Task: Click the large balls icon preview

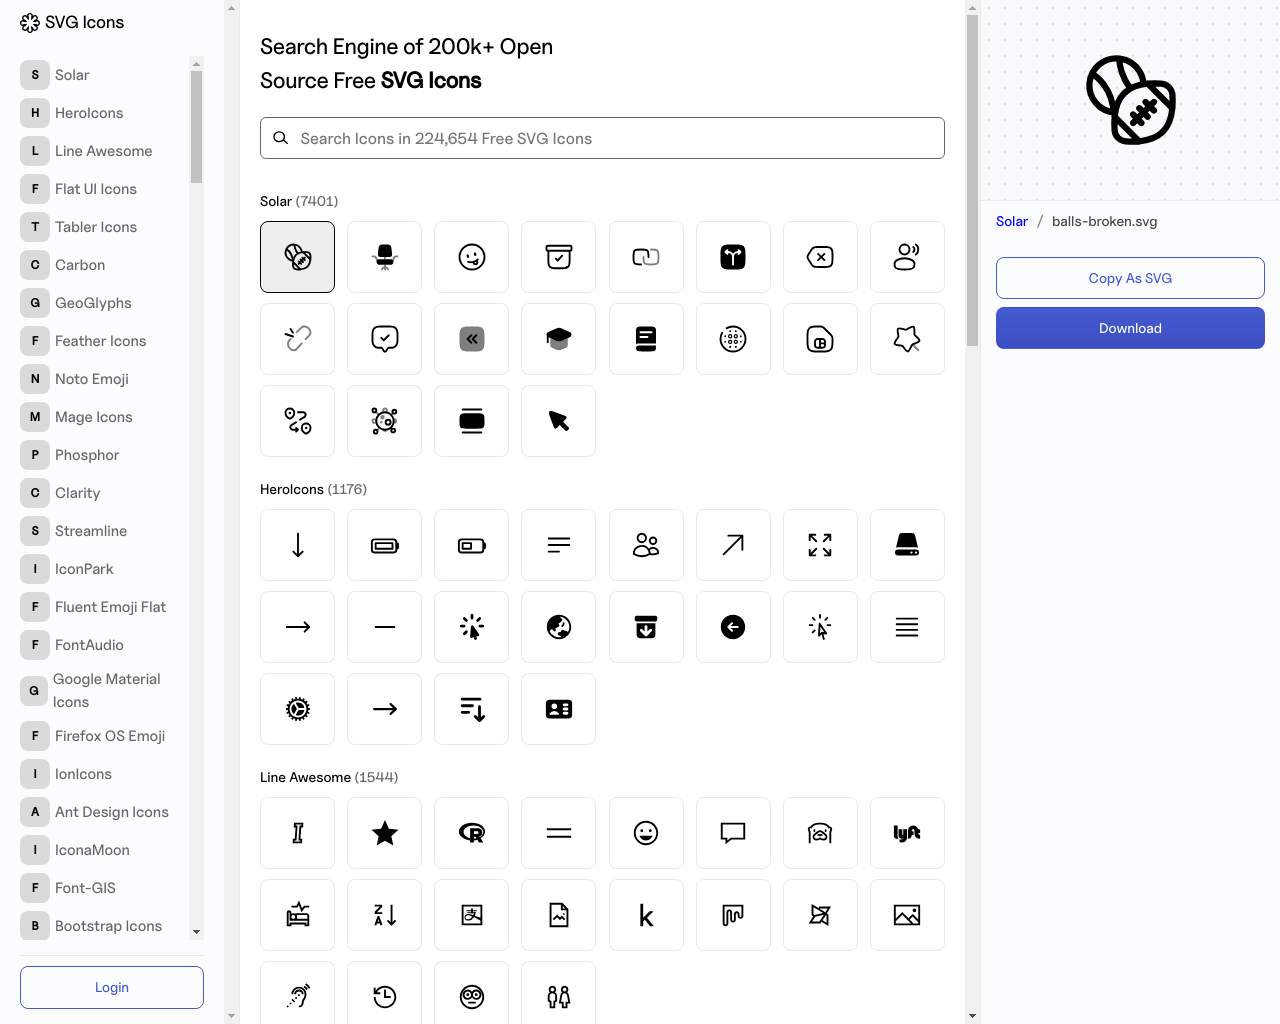Action: pyautogui.click(x=1130, y=100)
